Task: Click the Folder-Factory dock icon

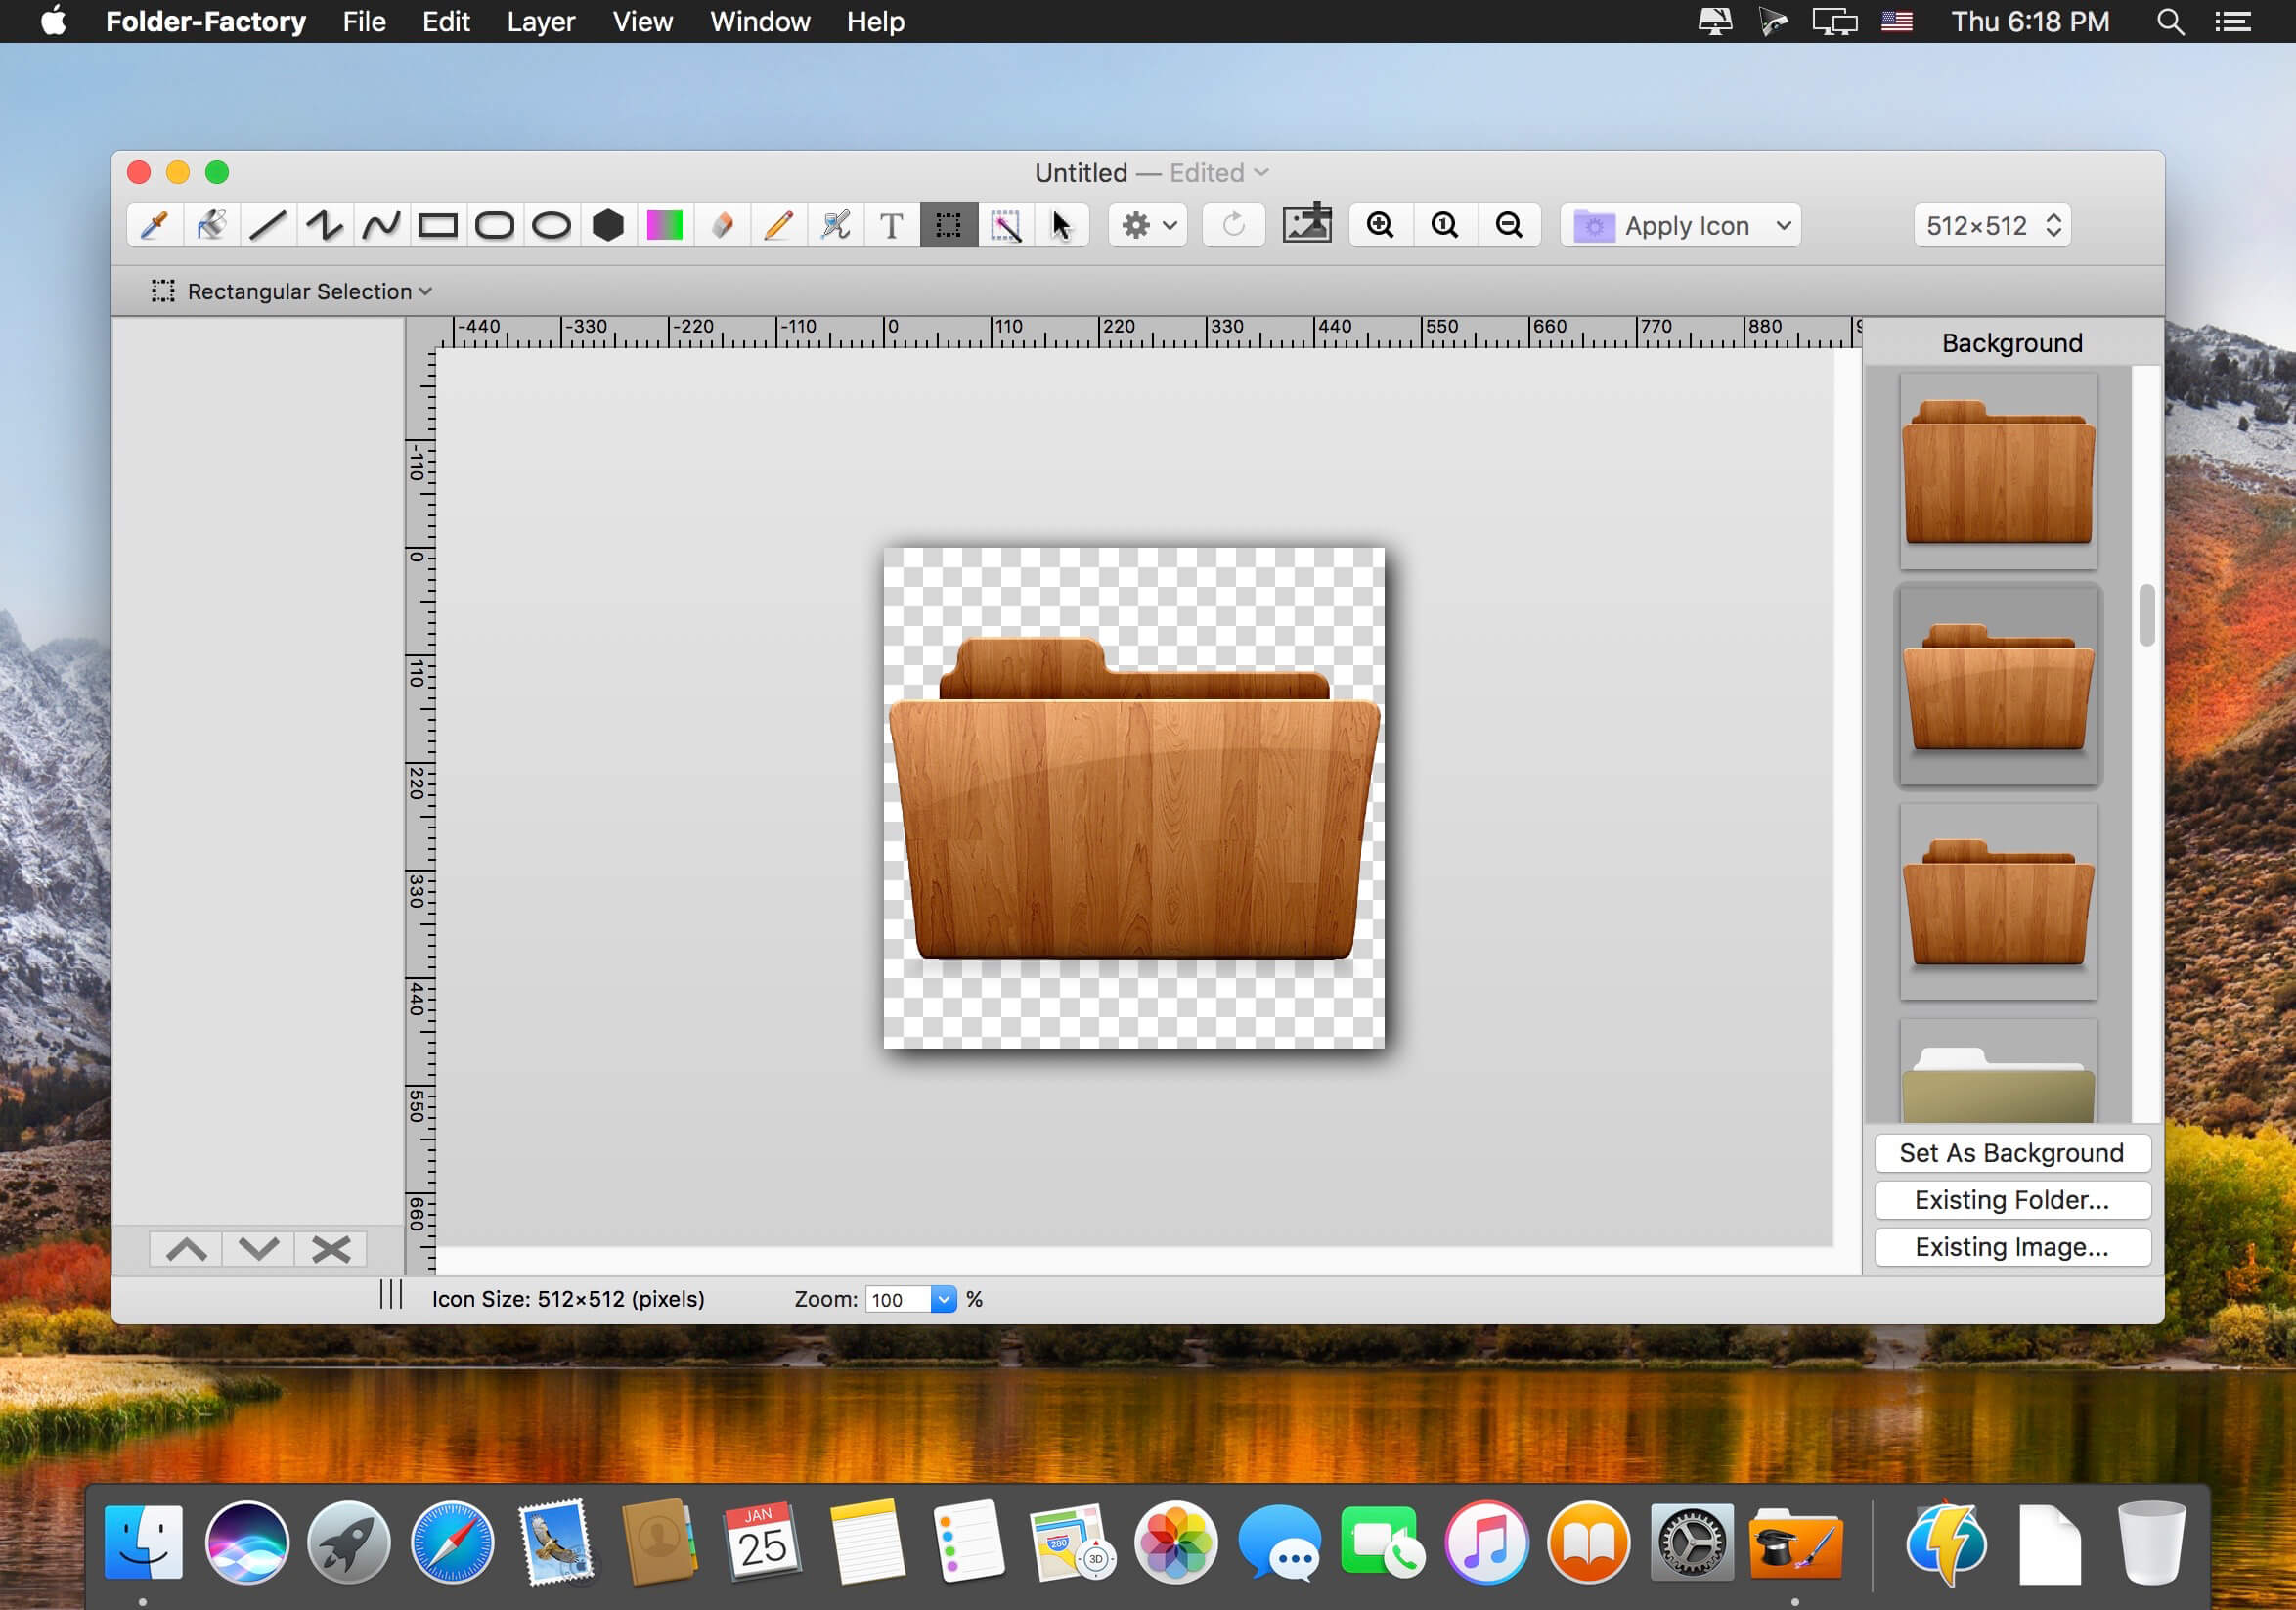Action: [1795, 1543]
